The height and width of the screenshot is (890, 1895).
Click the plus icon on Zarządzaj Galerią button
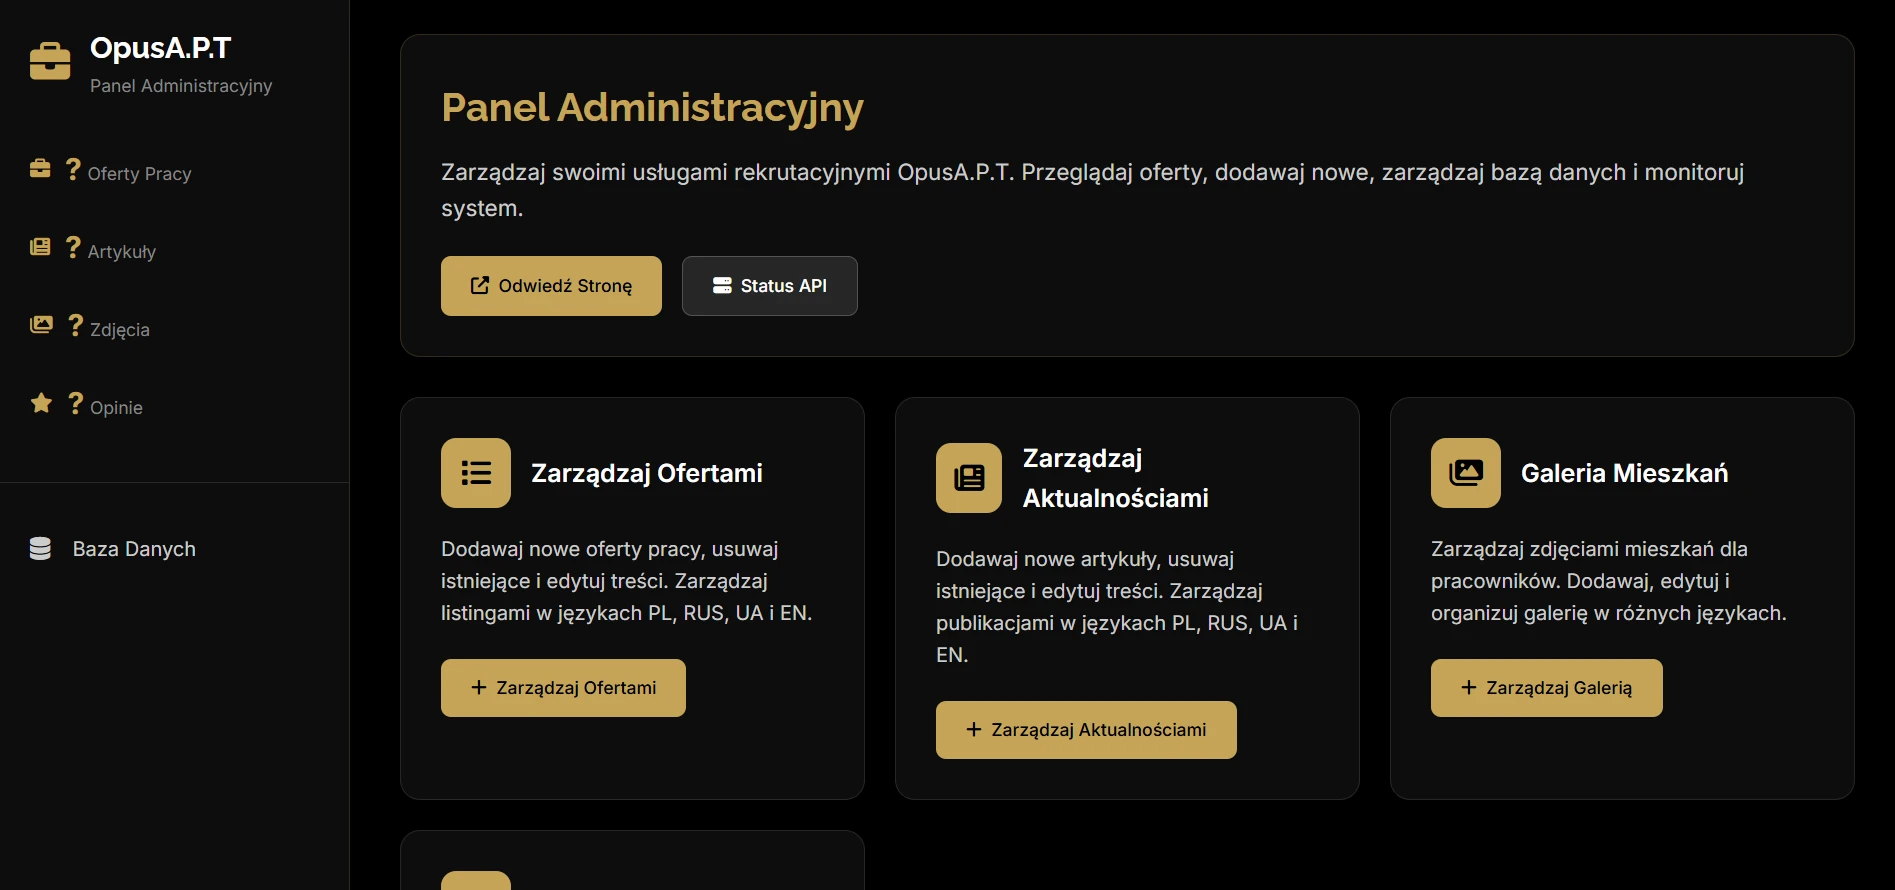[x=1469, y=687]
